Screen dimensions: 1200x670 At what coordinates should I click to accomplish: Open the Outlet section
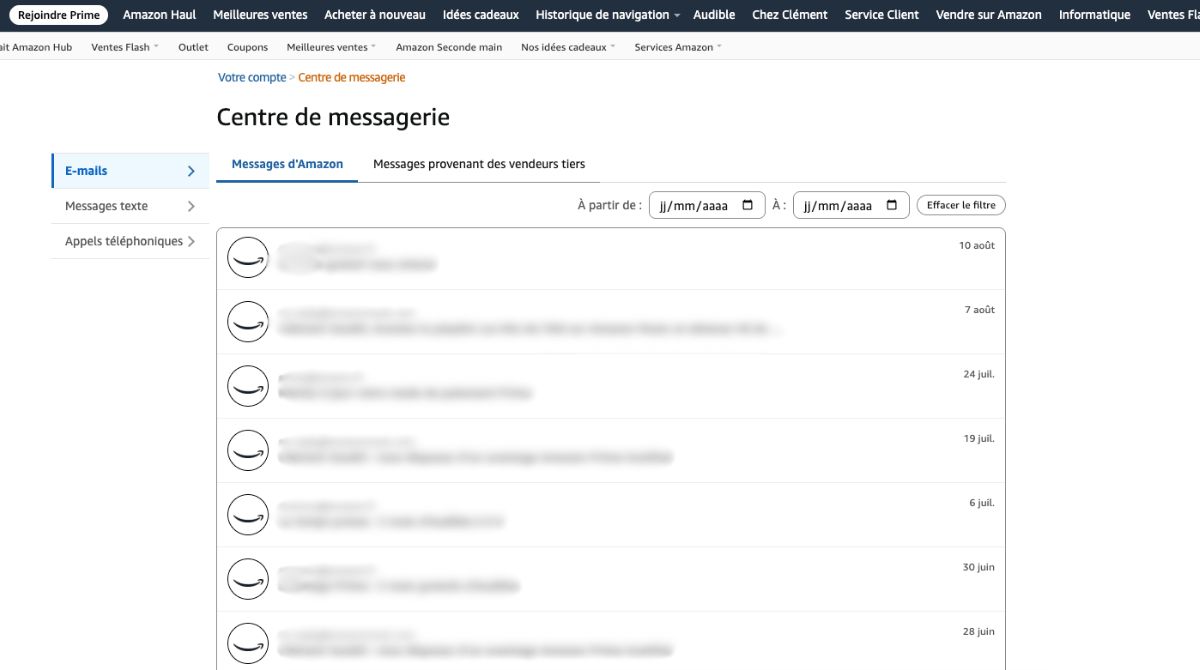tap(193, 47)
